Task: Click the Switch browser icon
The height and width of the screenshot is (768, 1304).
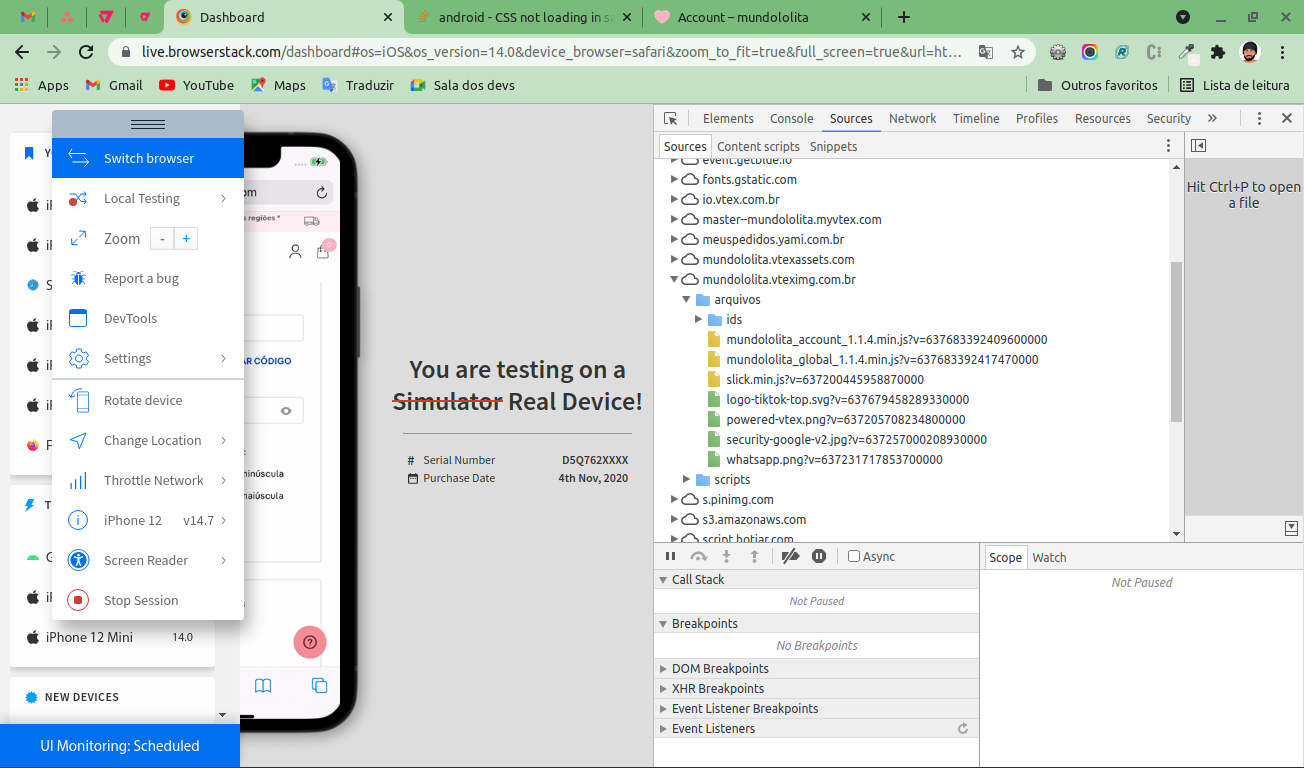Action: pyautogui.click(x=78, y=158)
